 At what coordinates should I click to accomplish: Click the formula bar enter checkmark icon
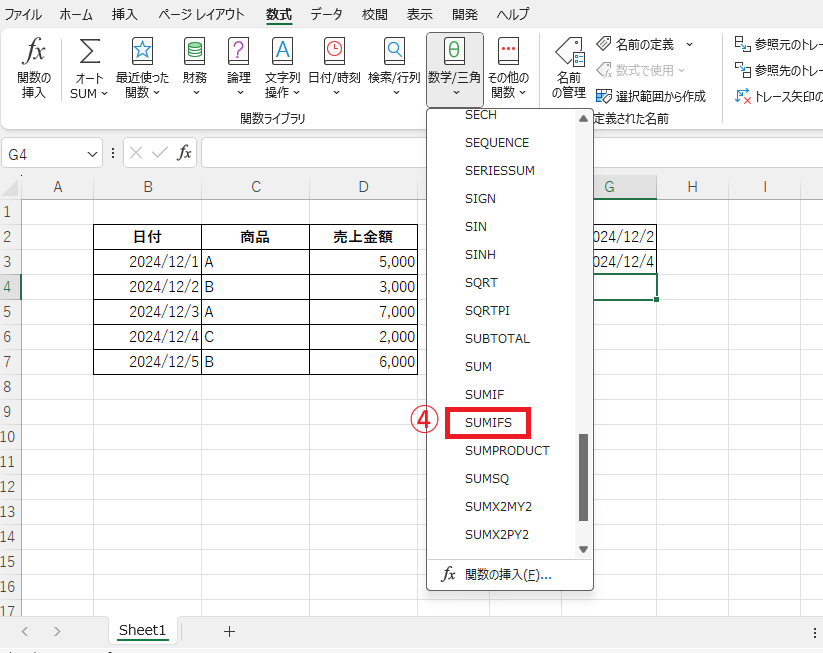click(x=160, y=153)
